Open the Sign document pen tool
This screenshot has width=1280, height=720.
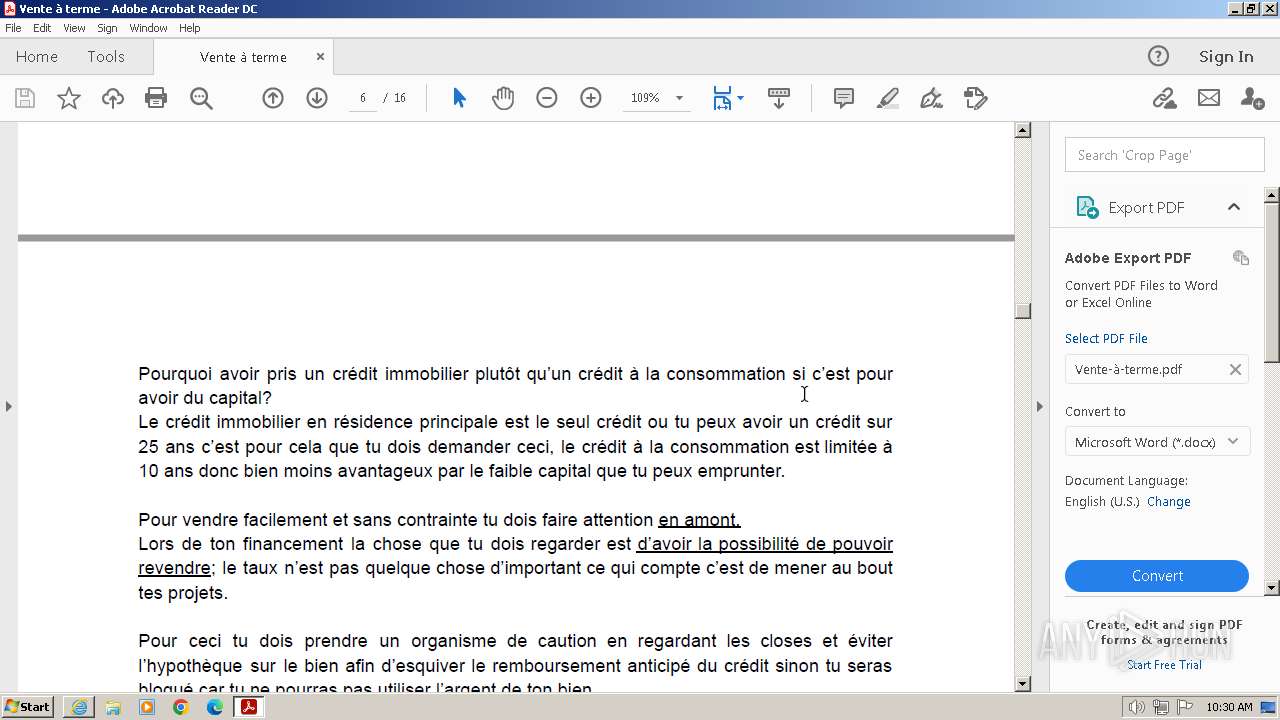tap(931, 98)
